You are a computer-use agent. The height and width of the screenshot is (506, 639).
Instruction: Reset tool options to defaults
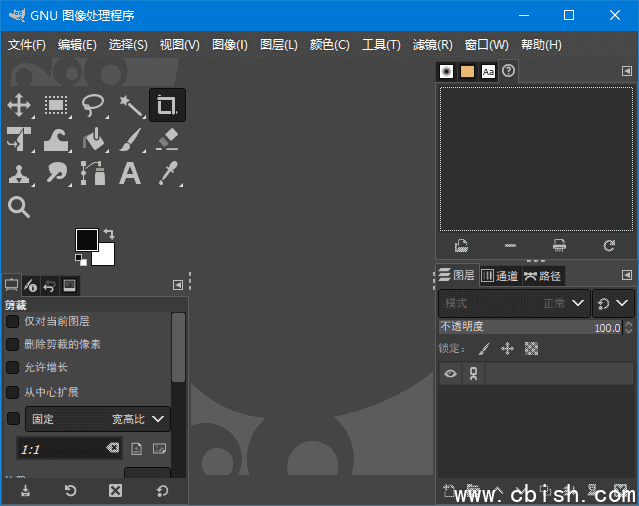[162, 491]
